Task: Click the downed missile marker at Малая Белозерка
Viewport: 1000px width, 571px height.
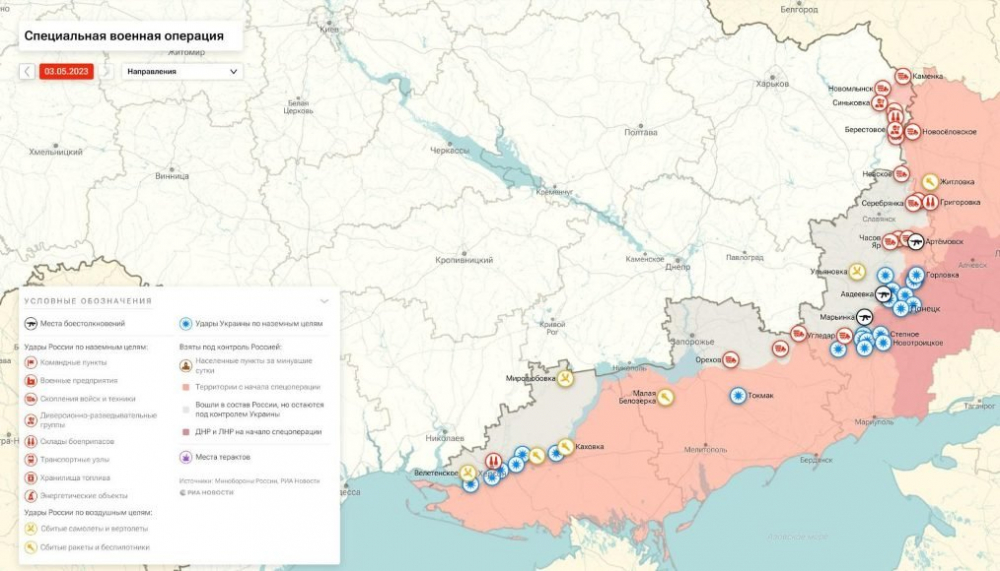Action: pyautogui.click(x=665, y=397)
